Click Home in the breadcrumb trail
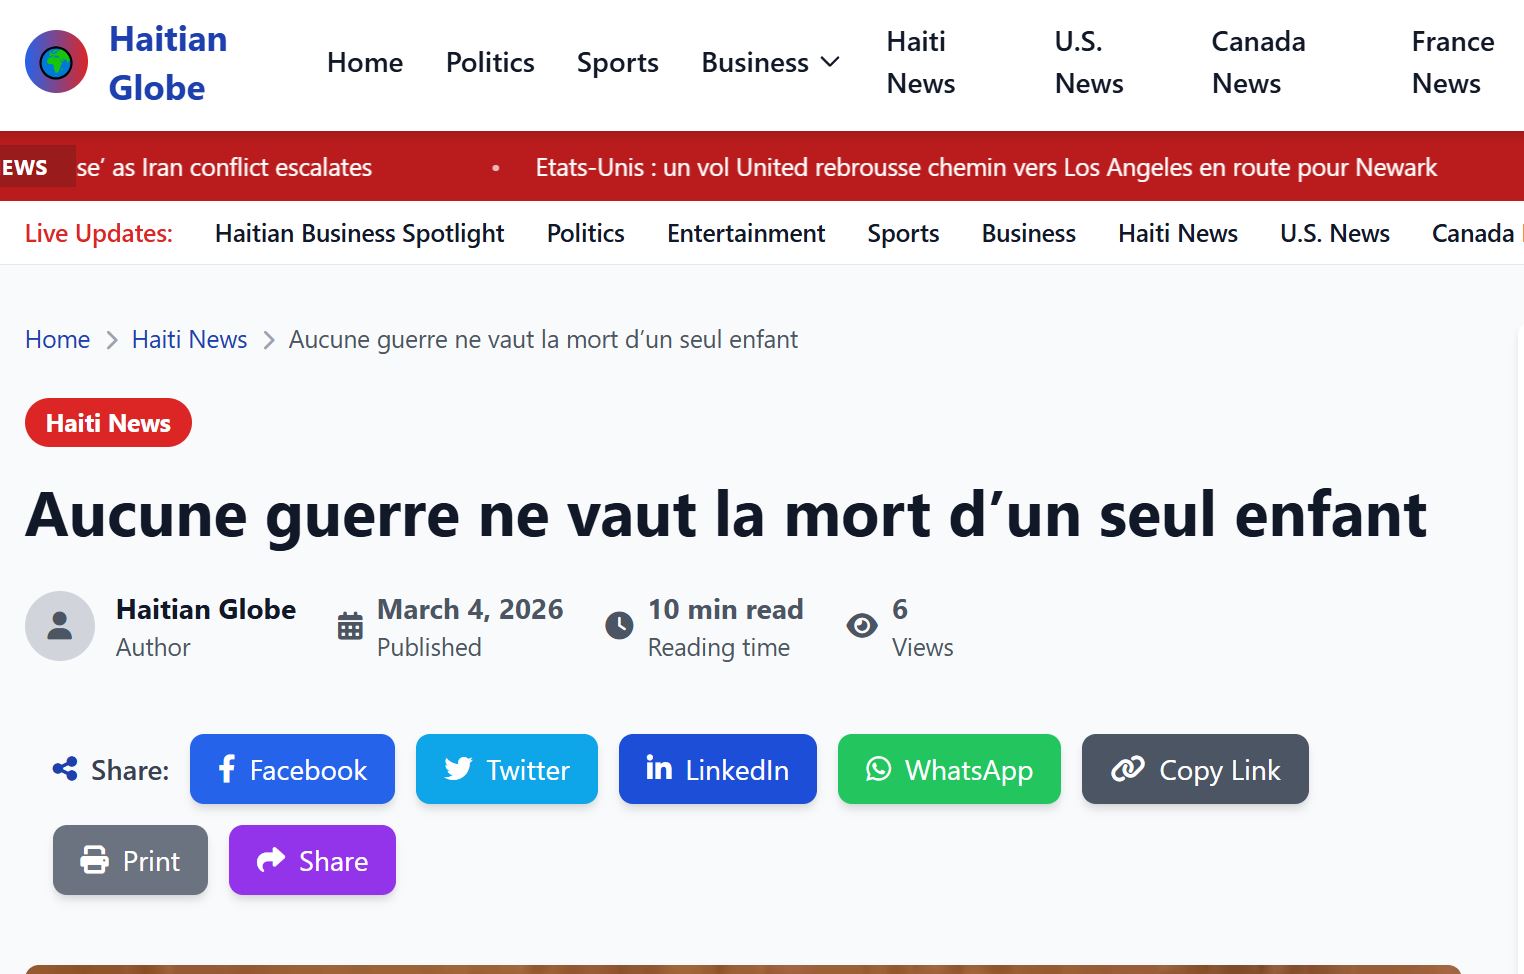Viewport: 1524px width, 974px height. [57, 340]
